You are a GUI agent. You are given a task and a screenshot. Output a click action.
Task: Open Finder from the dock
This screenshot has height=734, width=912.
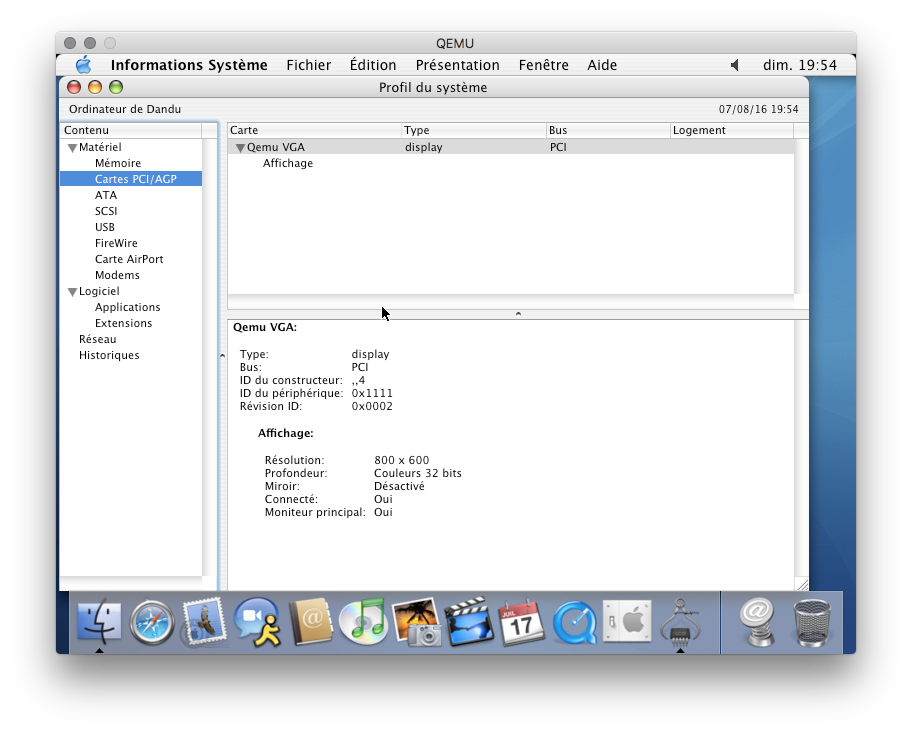coord(99,622)
